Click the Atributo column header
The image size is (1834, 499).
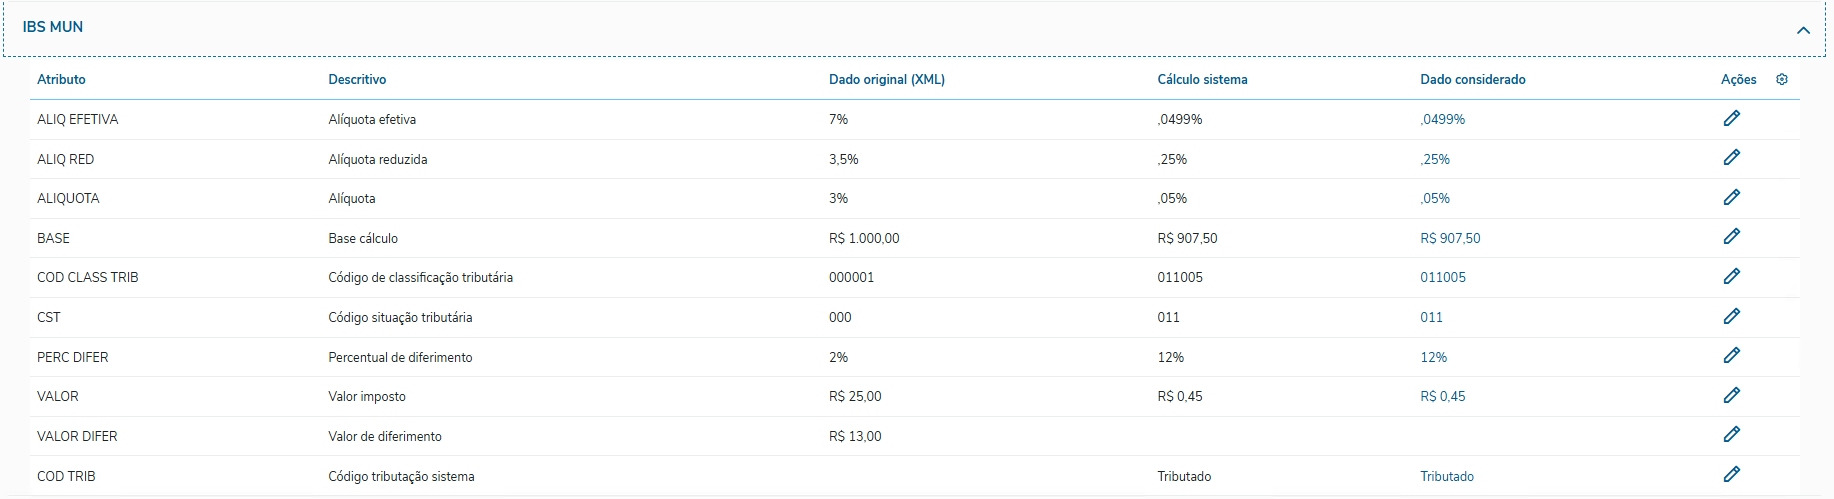point(61,79)
